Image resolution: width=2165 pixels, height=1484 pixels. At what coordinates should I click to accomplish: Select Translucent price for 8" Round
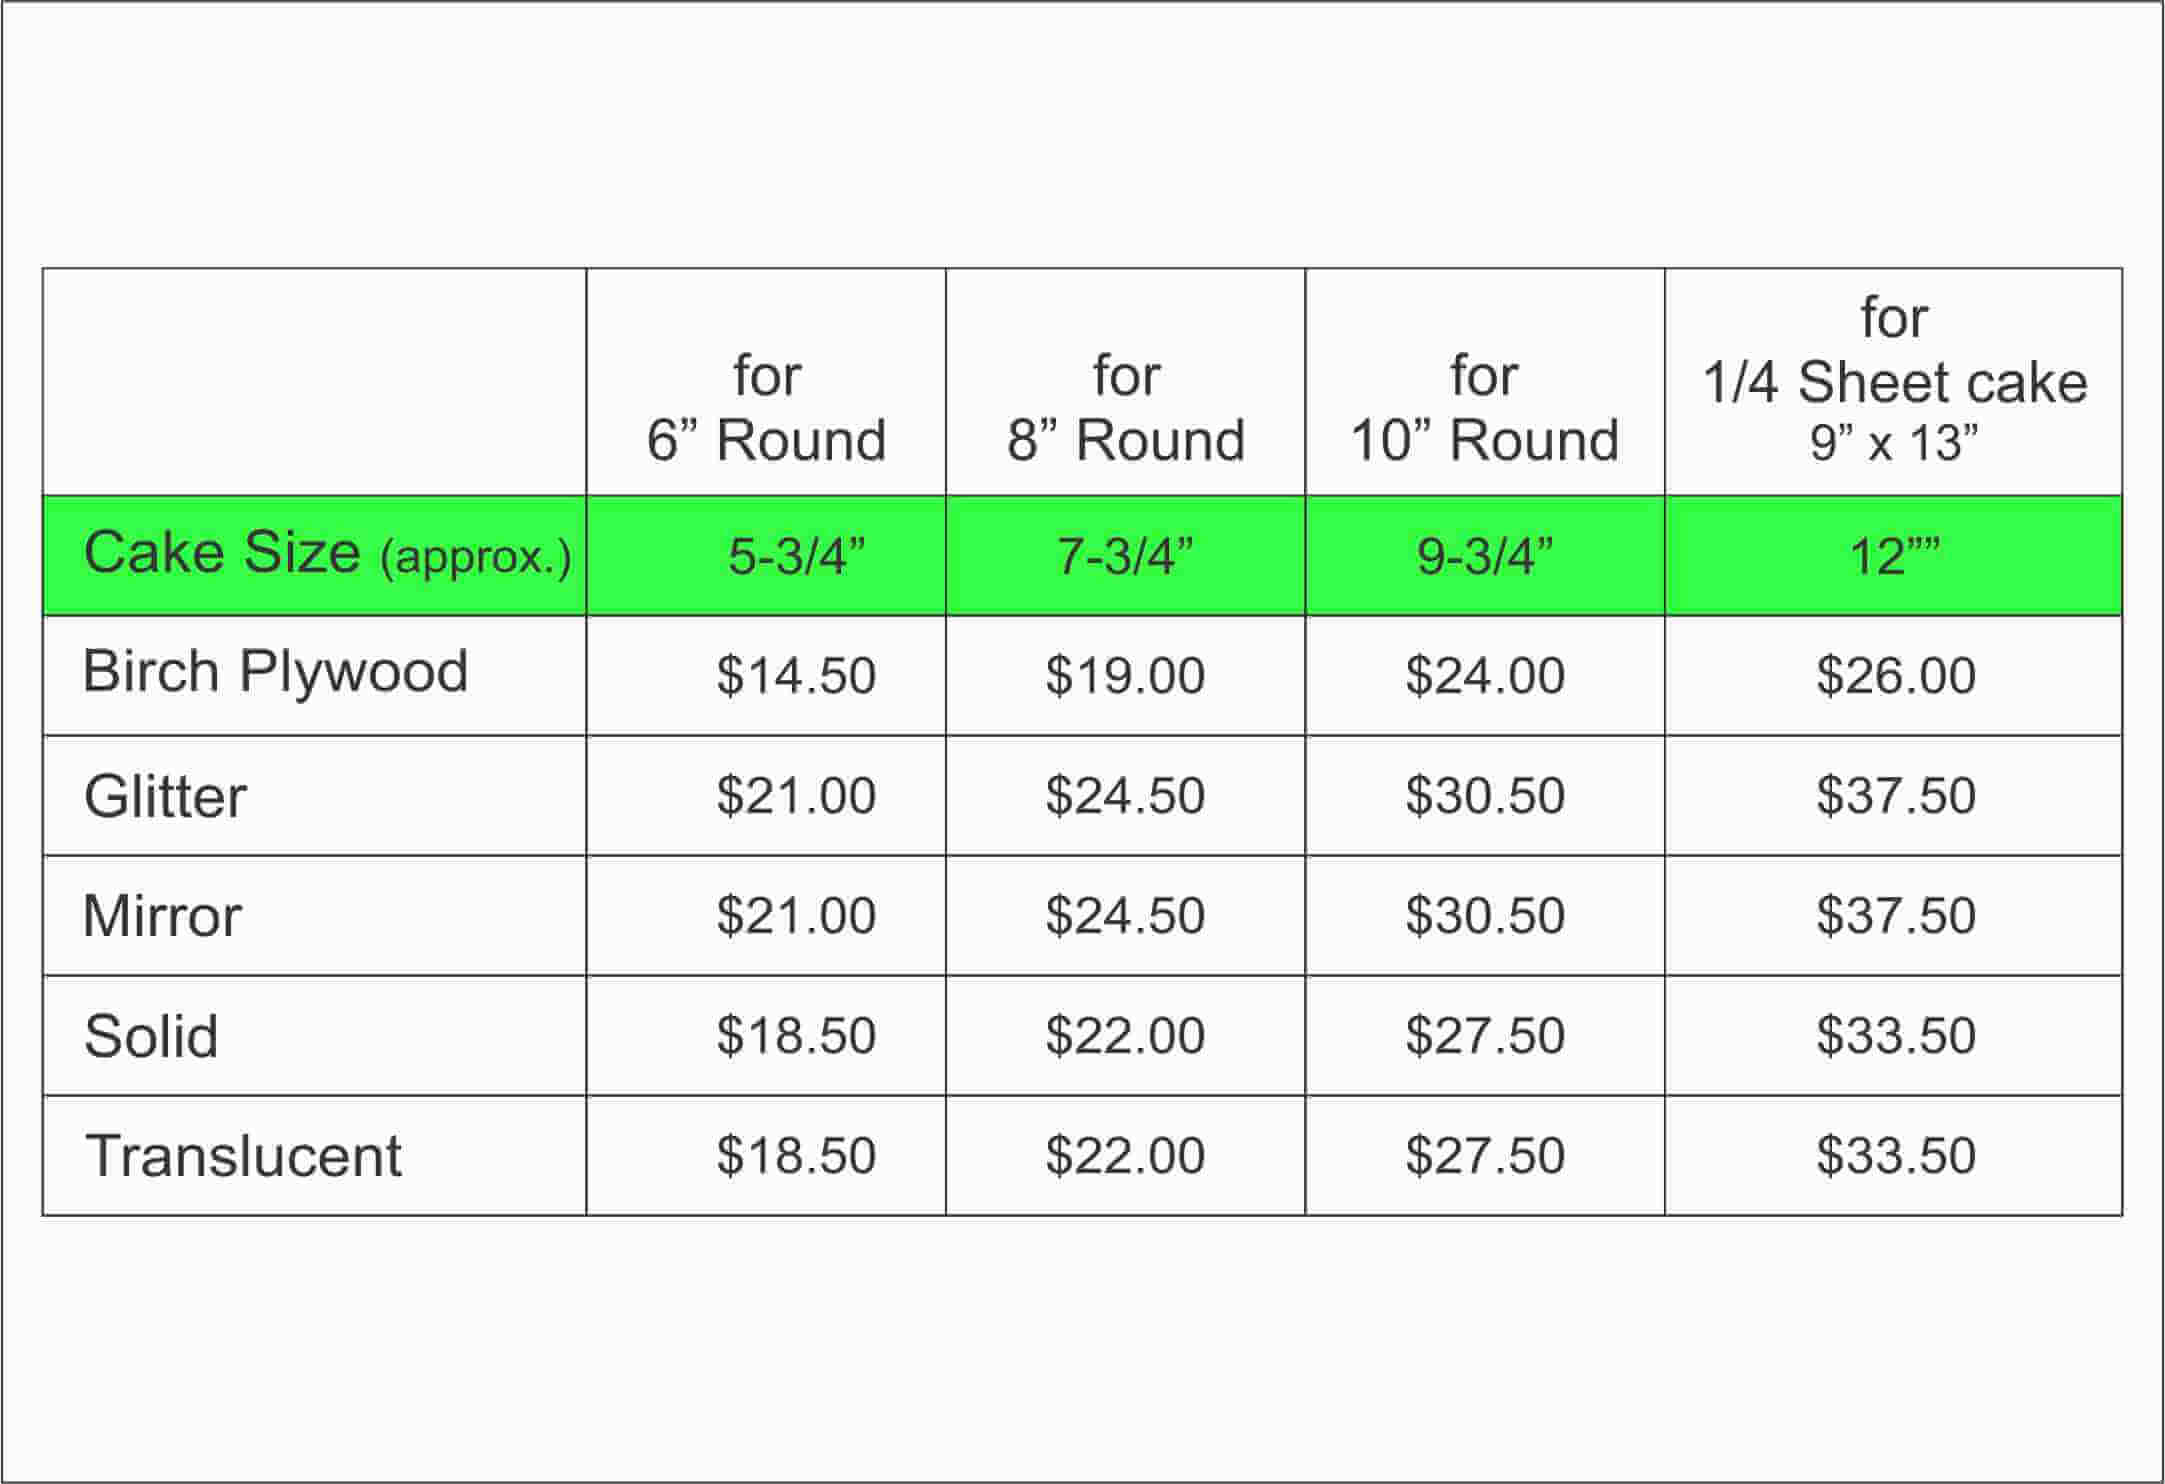click(x=1126, y=1156)
